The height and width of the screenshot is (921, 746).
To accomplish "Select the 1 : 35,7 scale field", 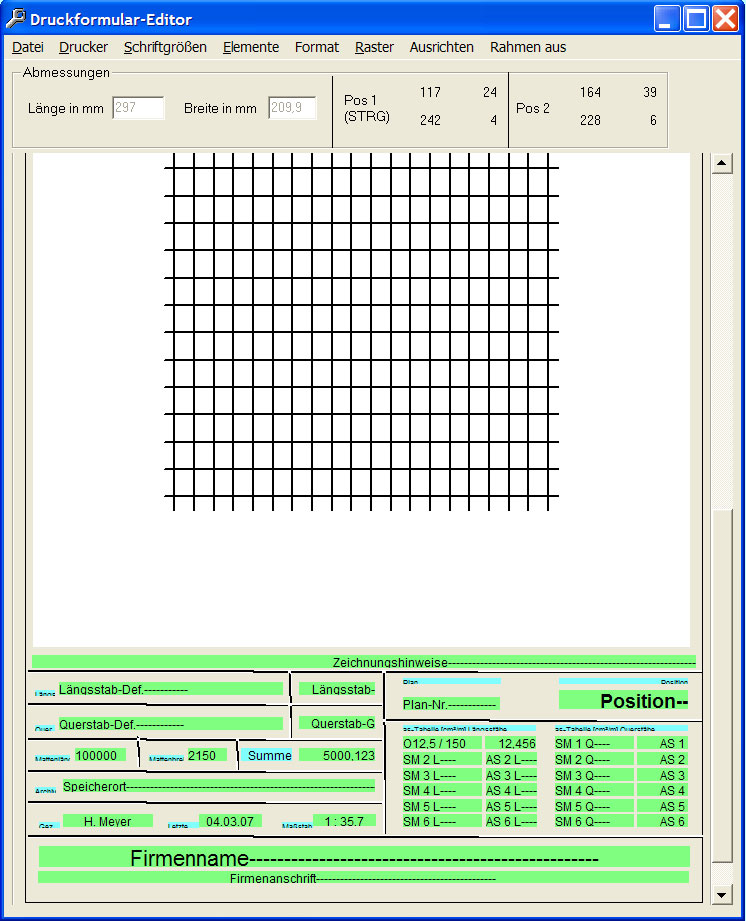I will (344, 821).
